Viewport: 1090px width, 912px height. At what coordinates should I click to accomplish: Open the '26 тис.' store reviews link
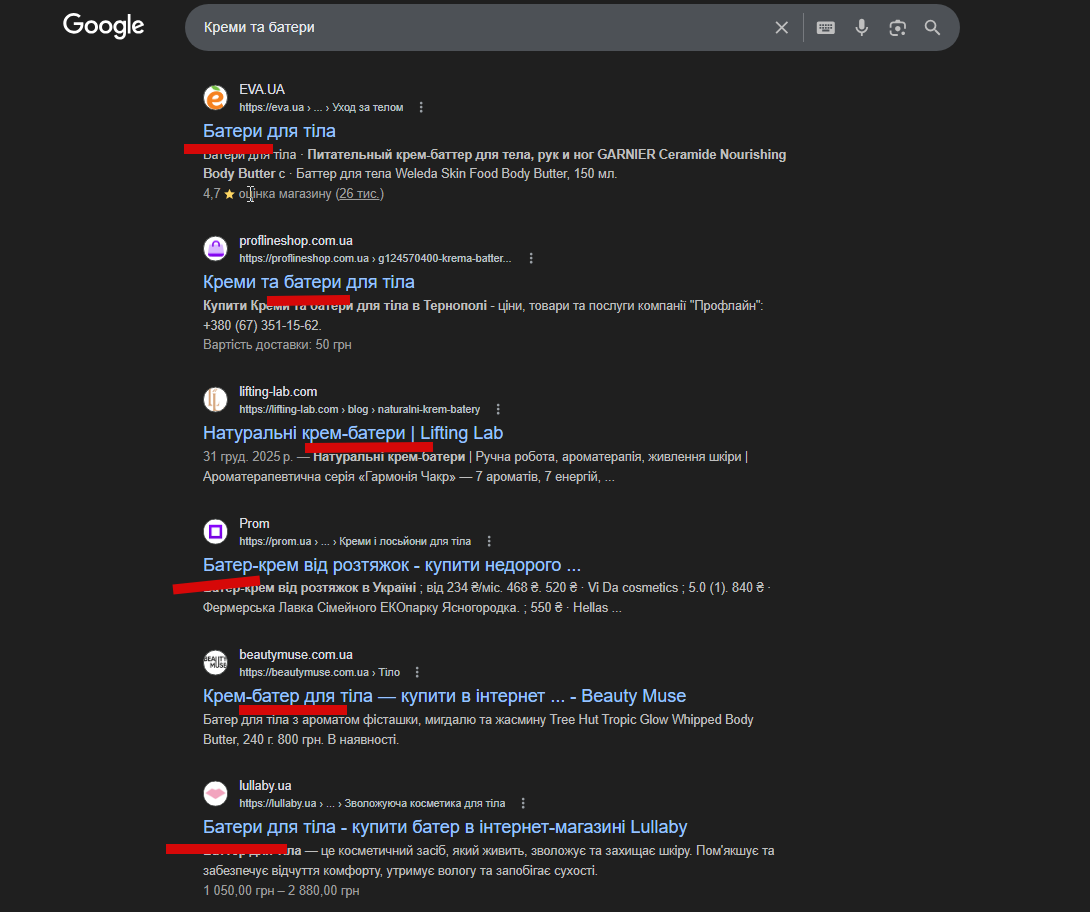click(359, 194)
